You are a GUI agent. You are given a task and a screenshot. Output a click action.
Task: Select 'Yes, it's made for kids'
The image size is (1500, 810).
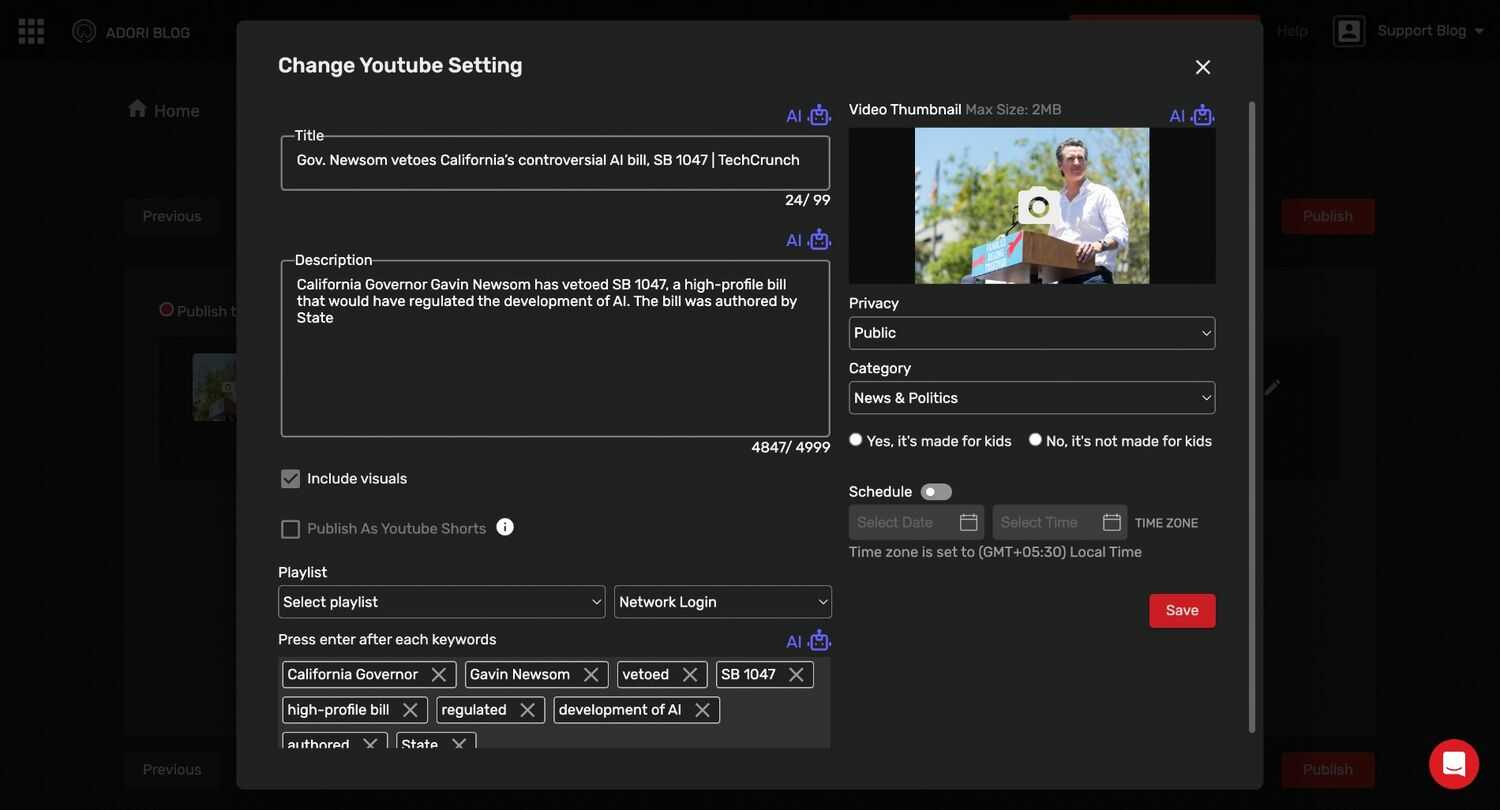[x=856, y=440]
